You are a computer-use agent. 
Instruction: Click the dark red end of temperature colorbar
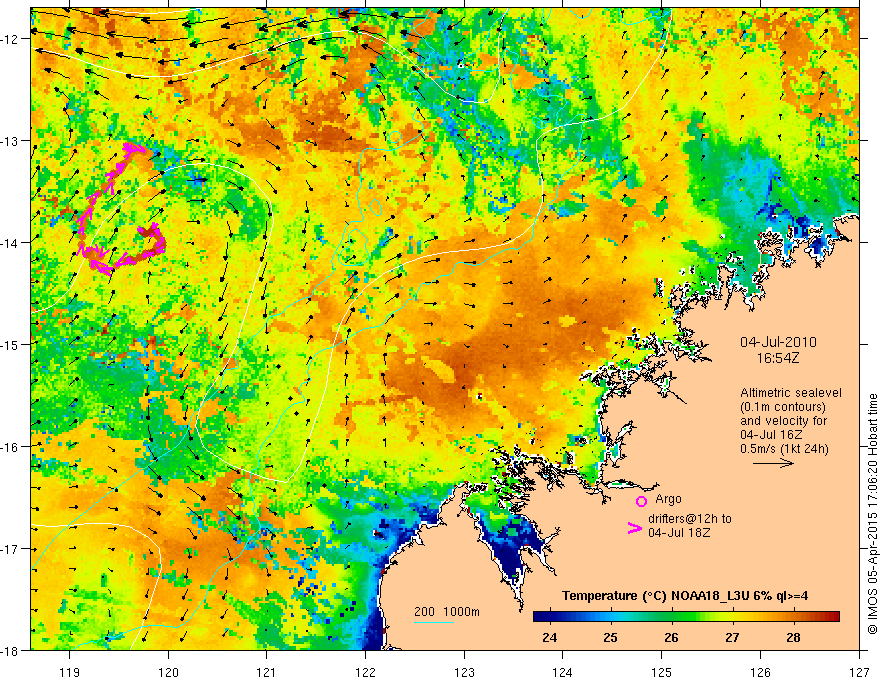coord(833,617)
